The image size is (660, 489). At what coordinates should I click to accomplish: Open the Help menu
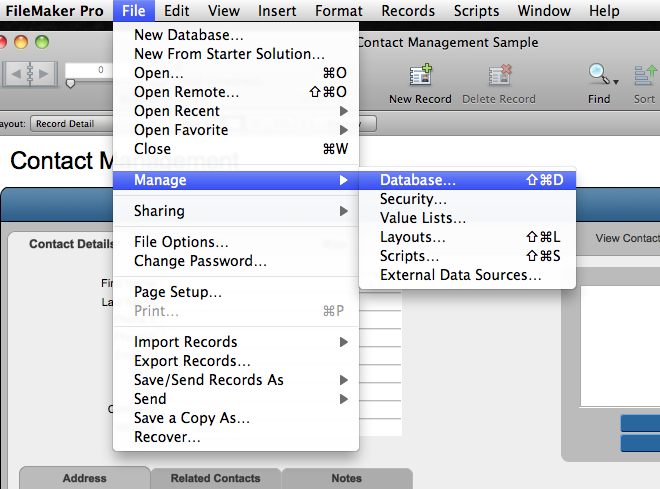pyautogui.click(x=604, y=11)
